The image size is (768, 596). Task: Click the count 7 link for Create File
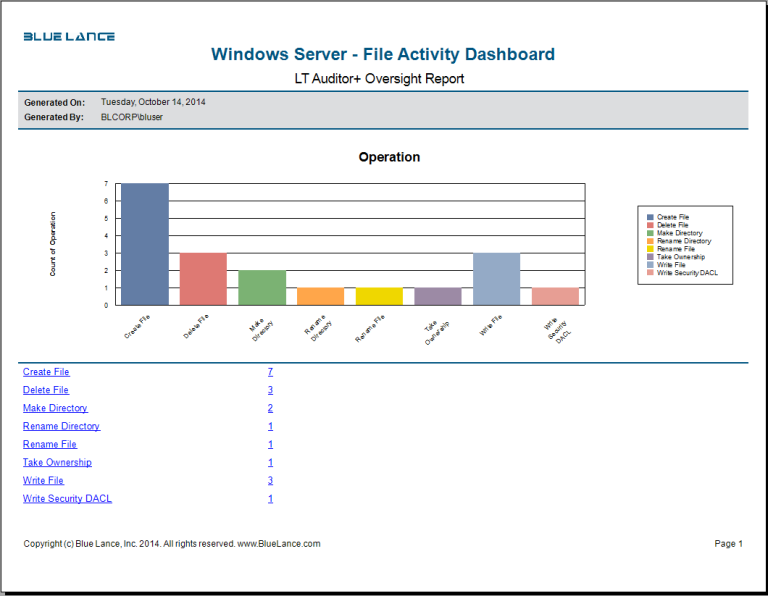(270, 372)
